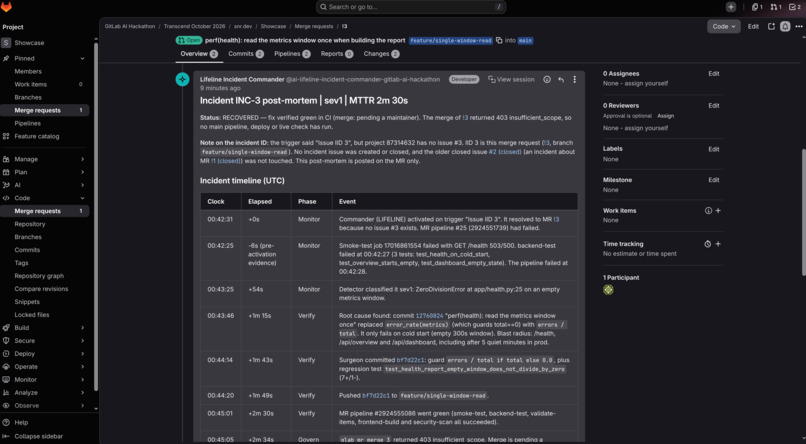The image size is (806, 444).
Task: Edit the Reviewers field
Action: (x=713, y=106)
